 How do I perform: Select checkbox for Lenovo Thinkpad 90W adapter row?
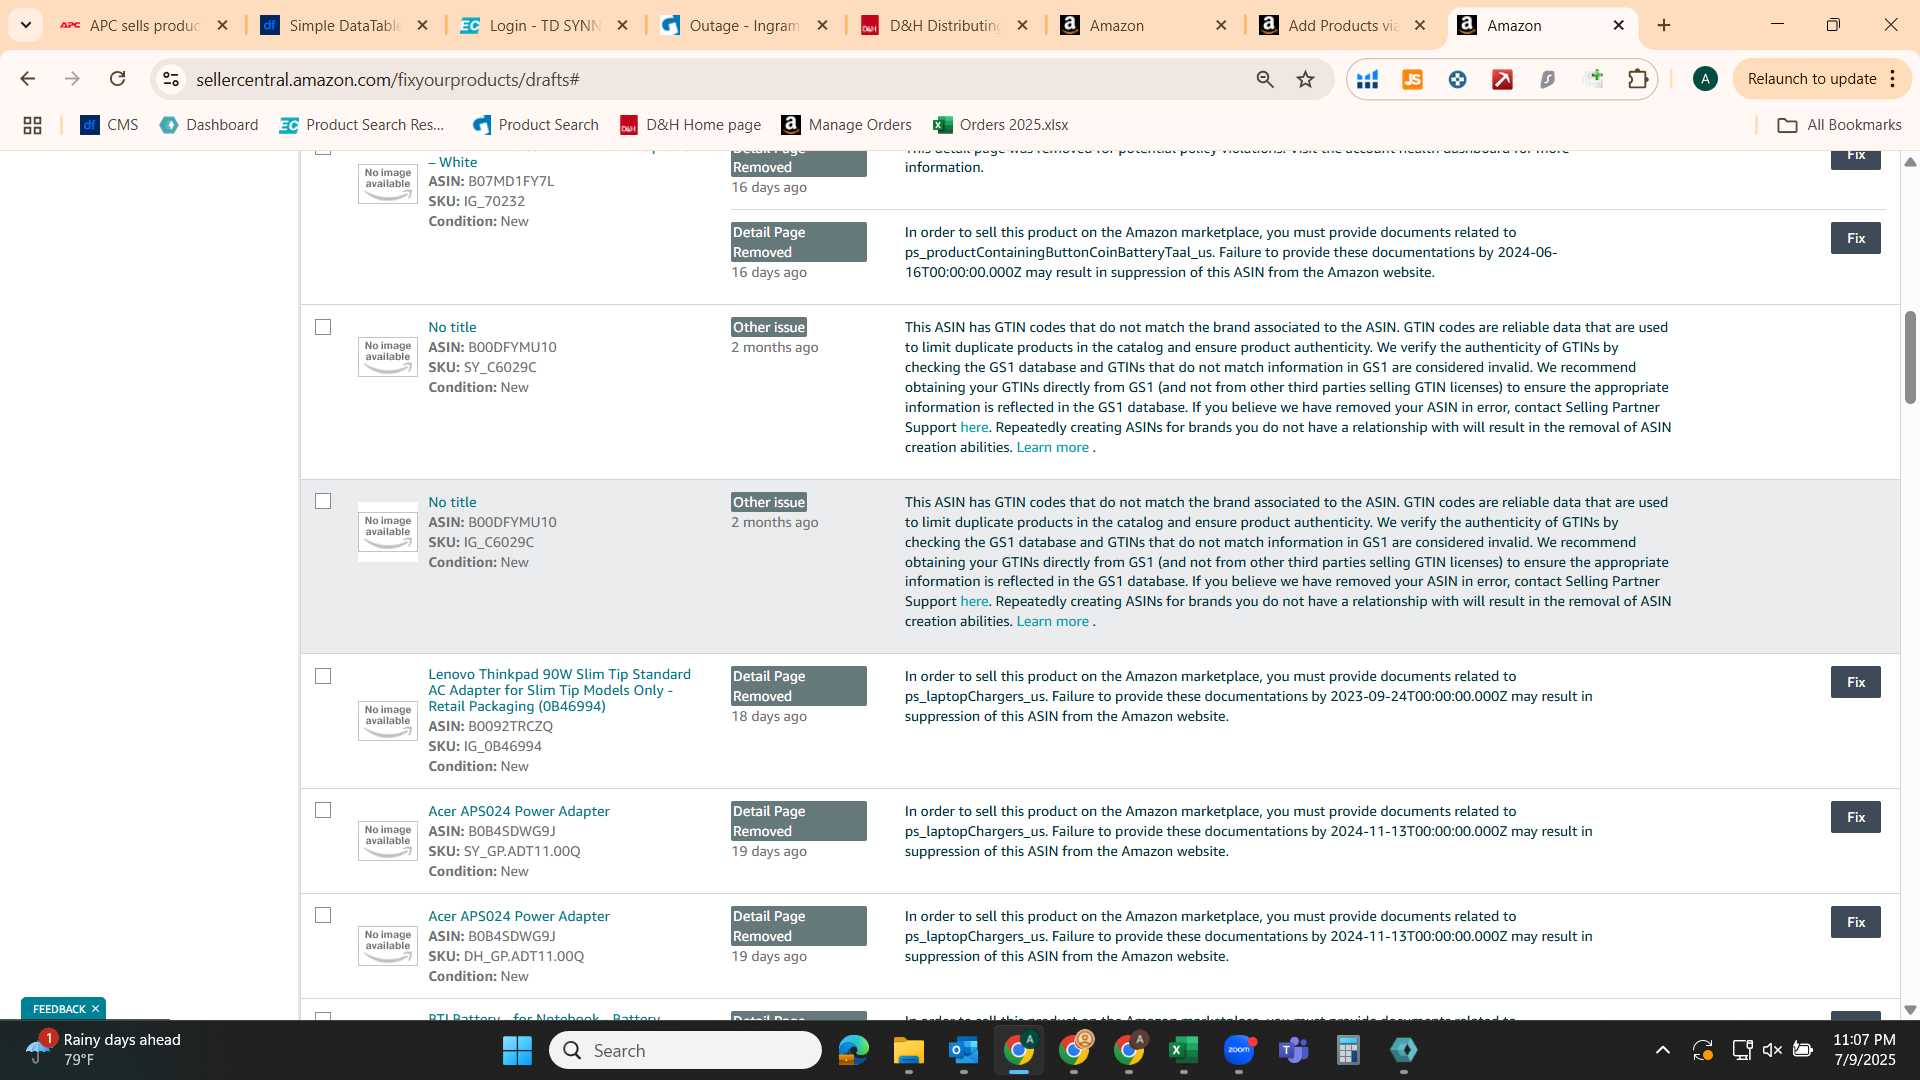tap(323, 676)
